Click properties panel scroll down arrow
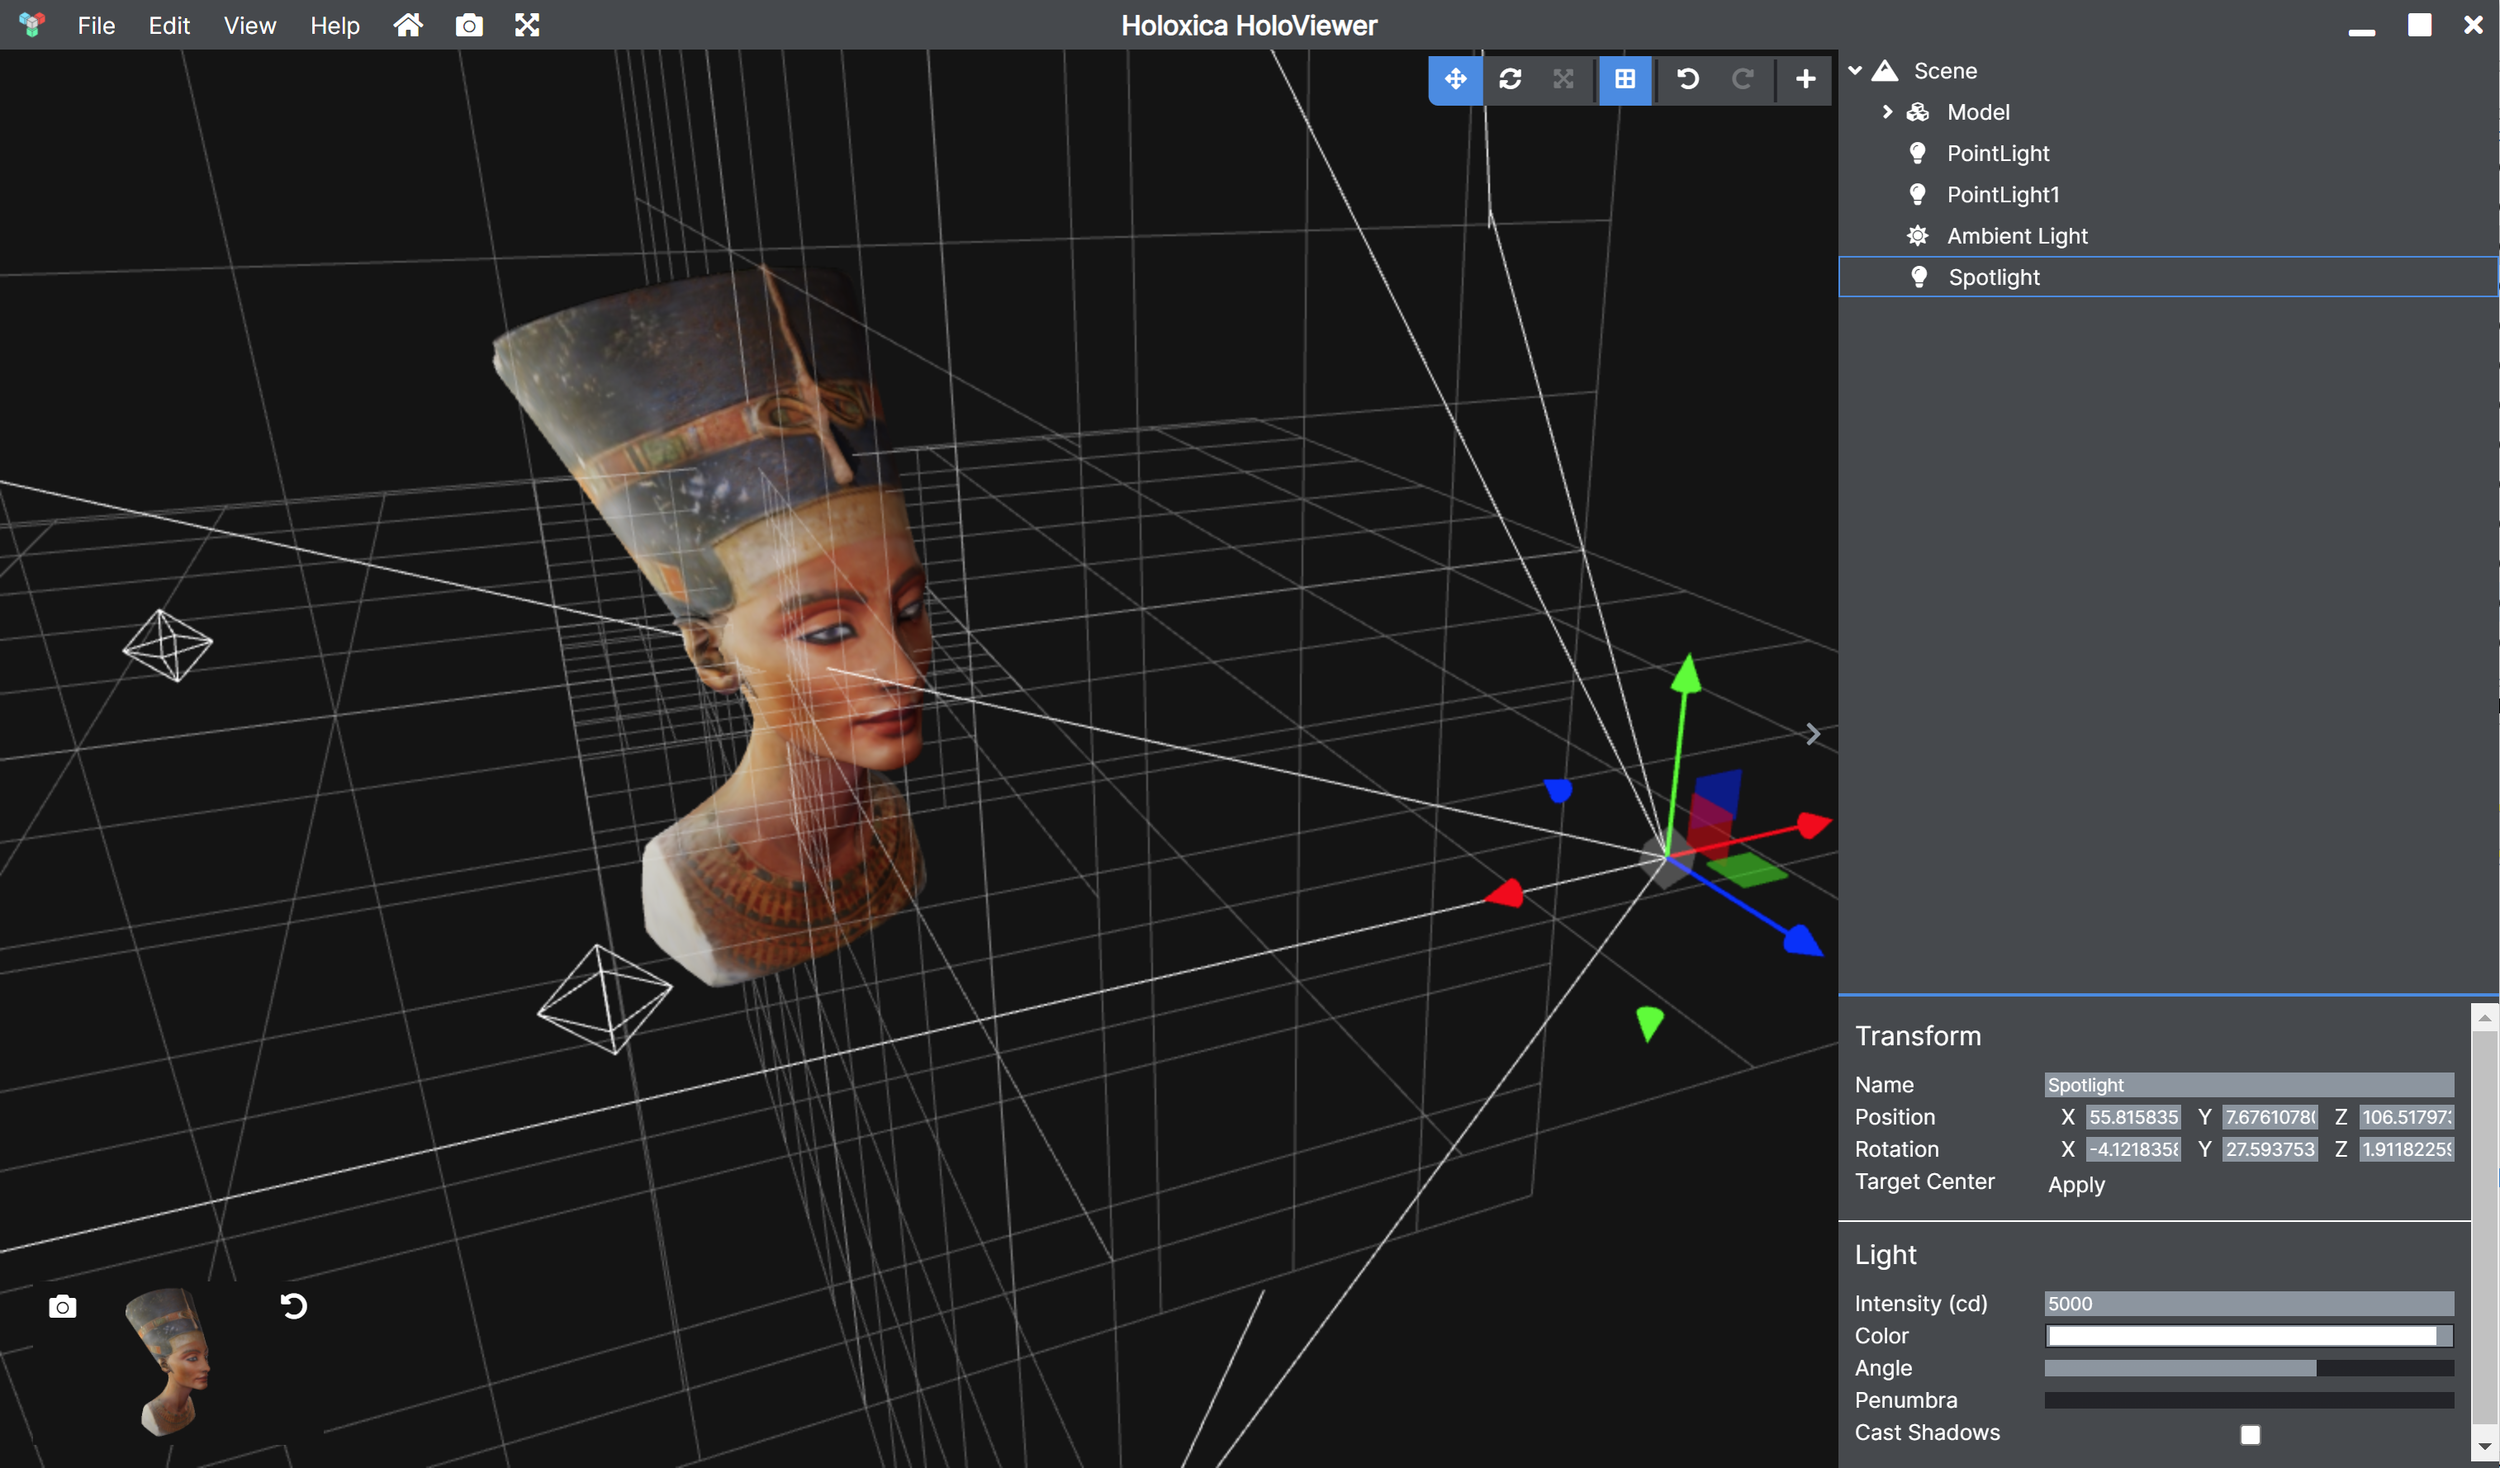The width and height of the screenshot is (2500, 1468). (2484, 1447)
